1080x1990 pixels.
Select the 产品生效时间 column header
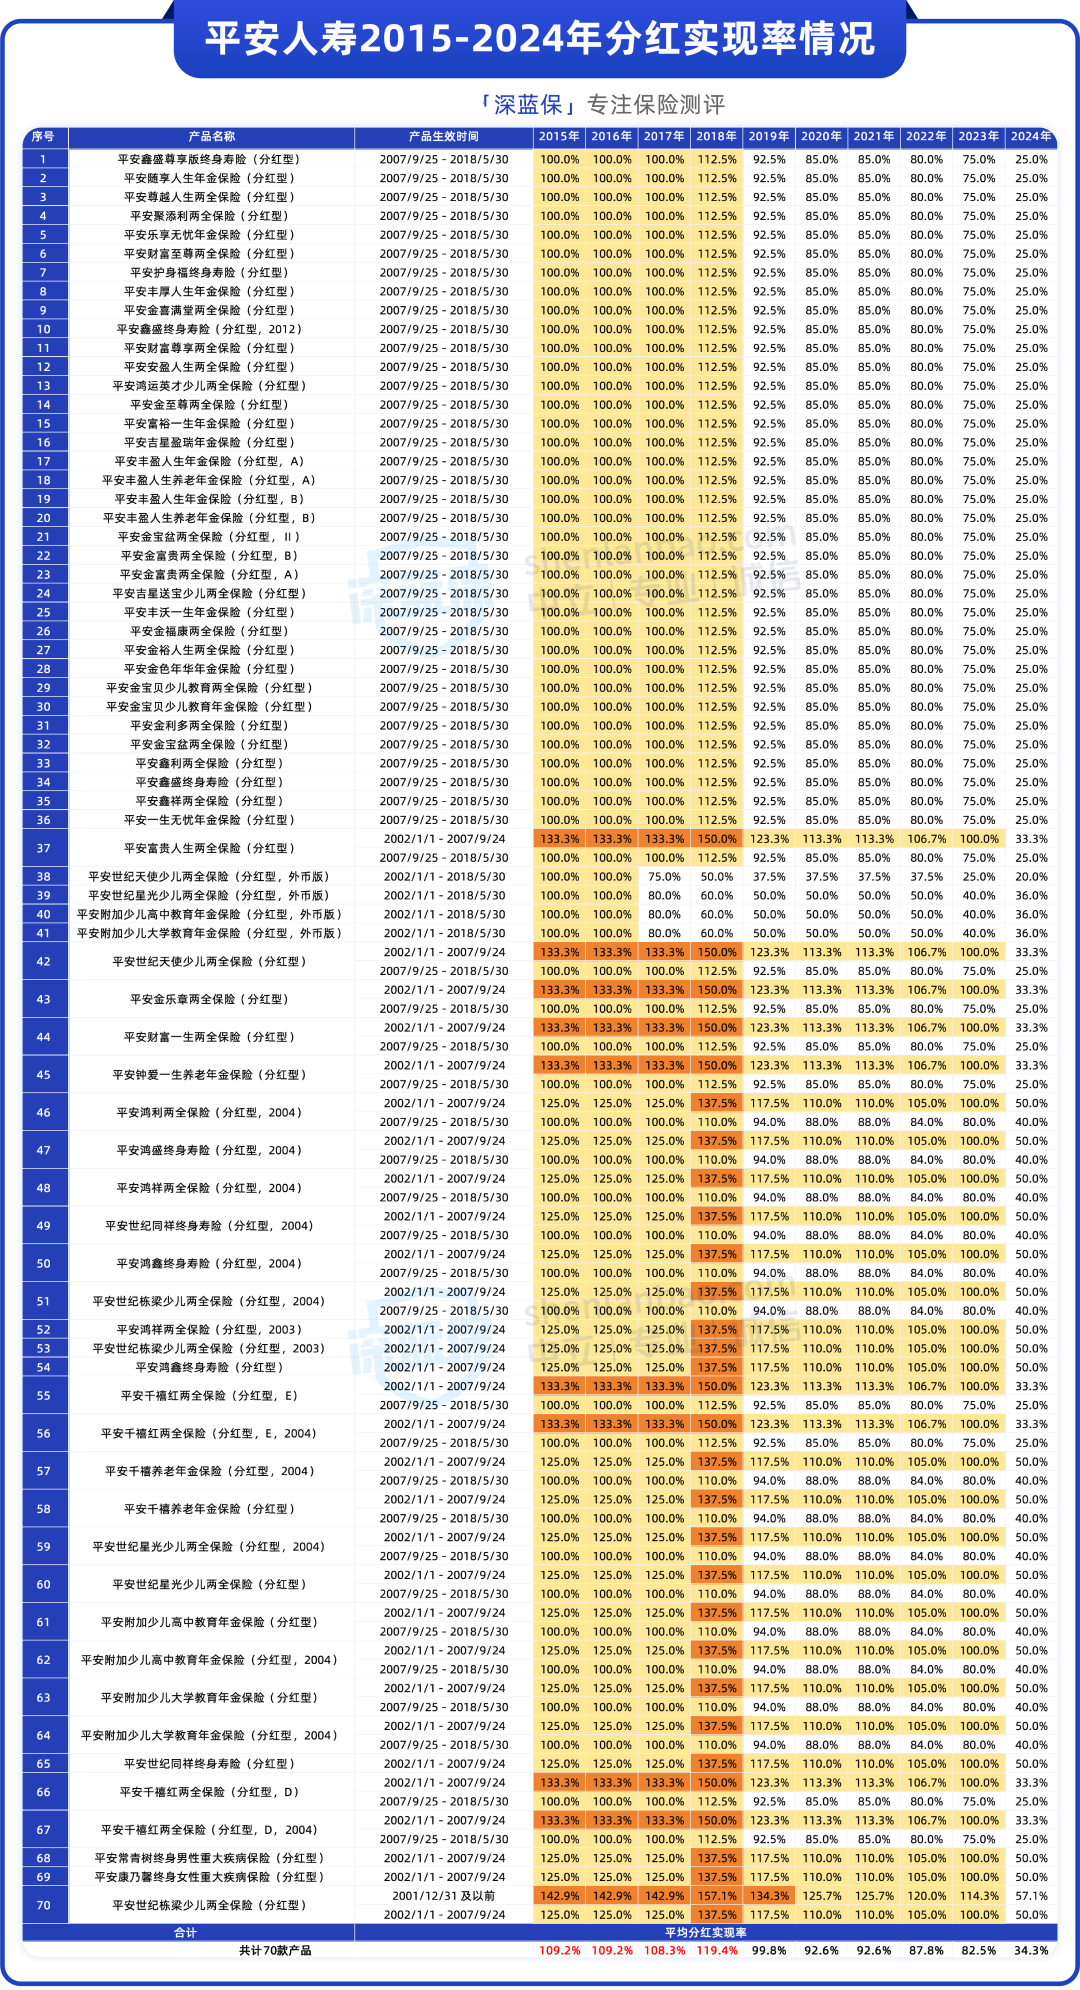[444, 137]
